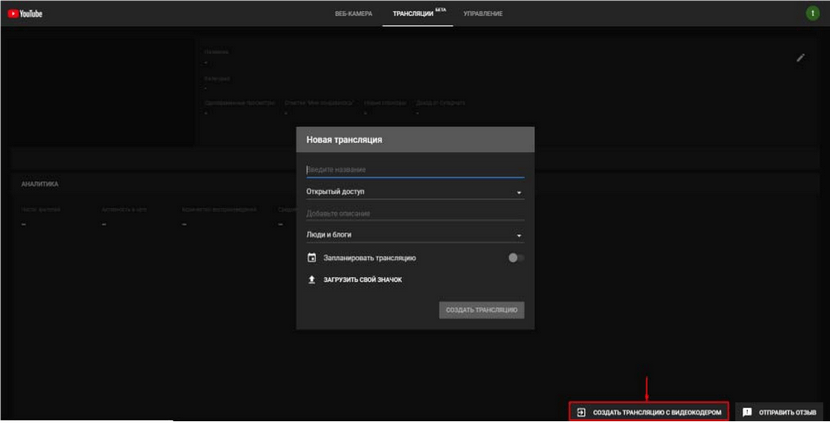Open the account avatar menu
This screenshot has height=423, width=830.
click(812, 13)
